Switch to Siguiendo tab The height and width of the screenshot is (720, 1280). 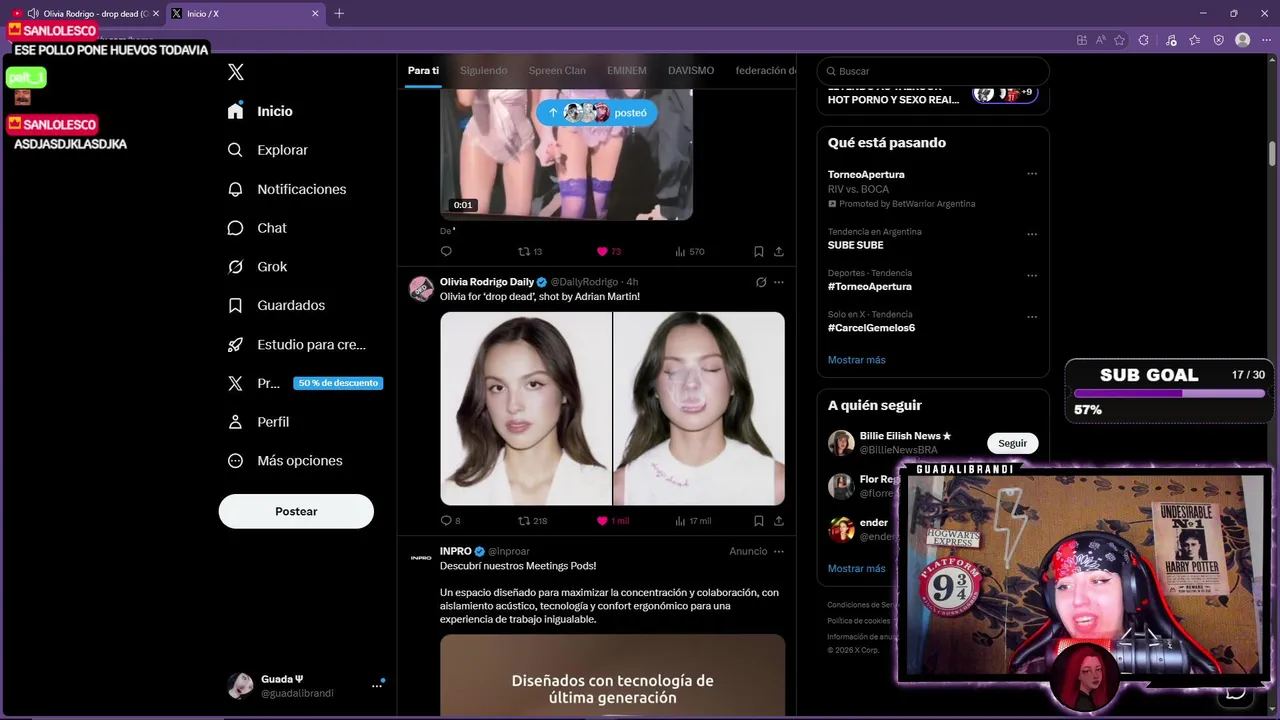483,71
